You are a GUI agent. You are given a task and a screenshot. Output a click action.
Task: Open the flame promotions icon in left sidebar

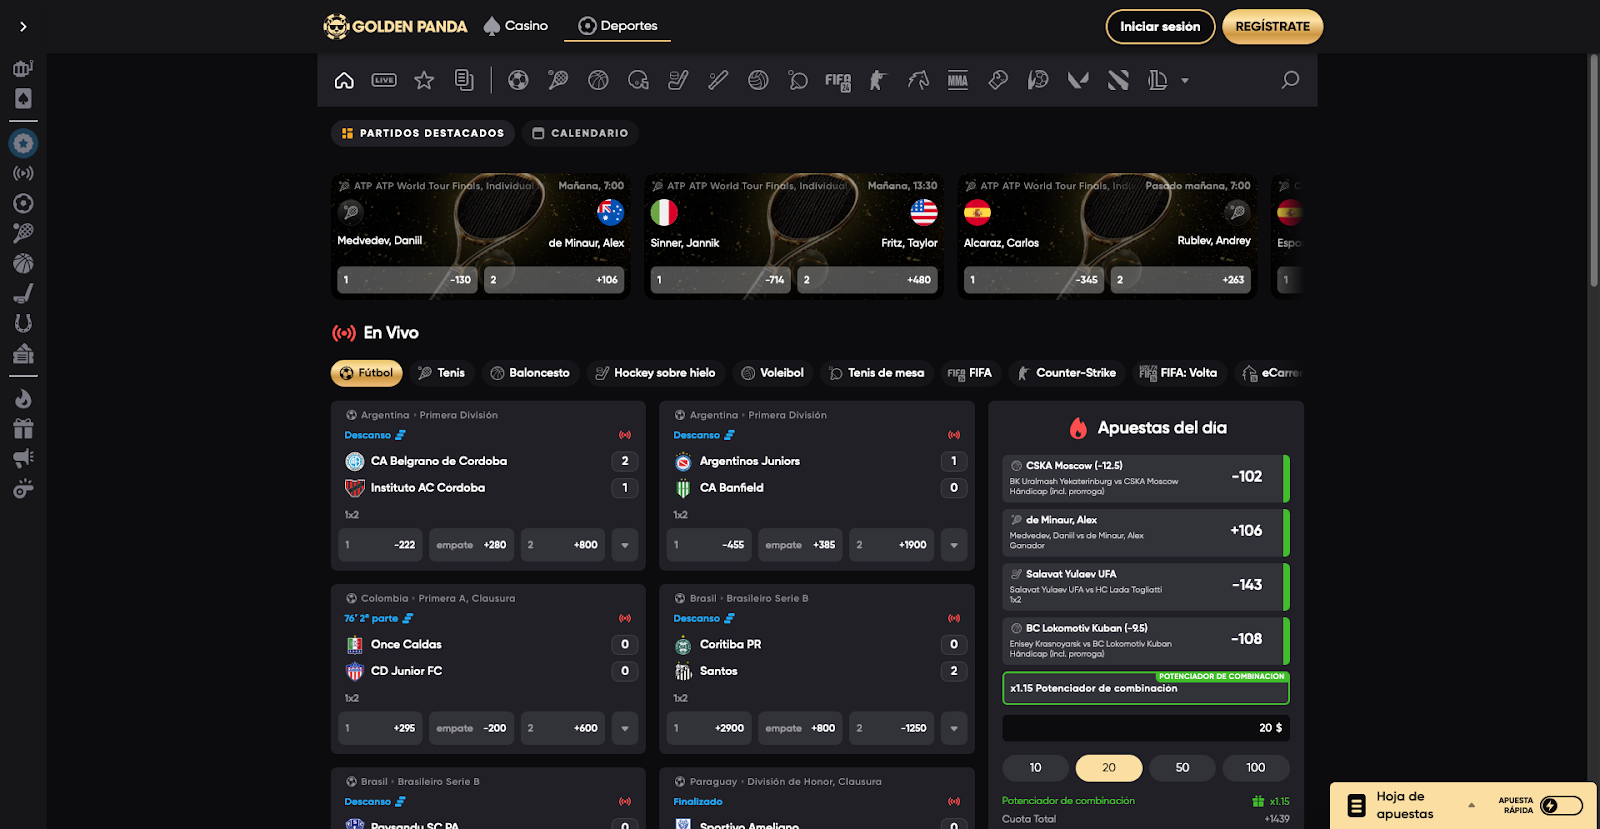[x=23, y=398]
